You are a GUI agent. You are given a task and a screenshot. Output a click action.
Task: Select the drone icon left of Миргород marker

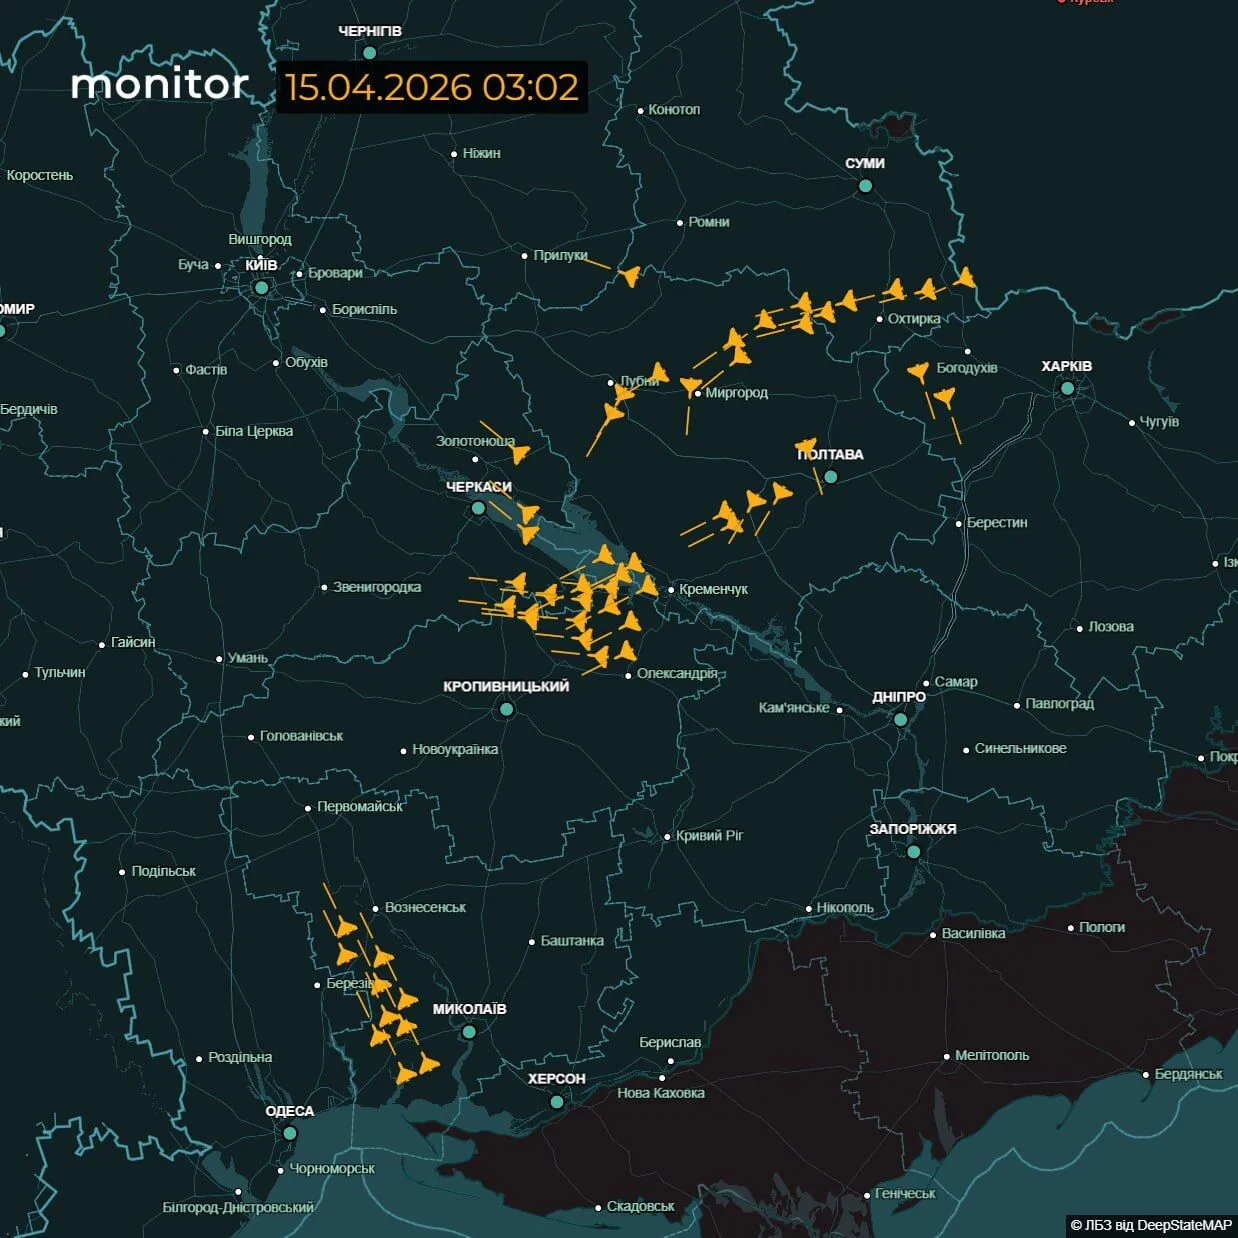click(x=690, y=385)
